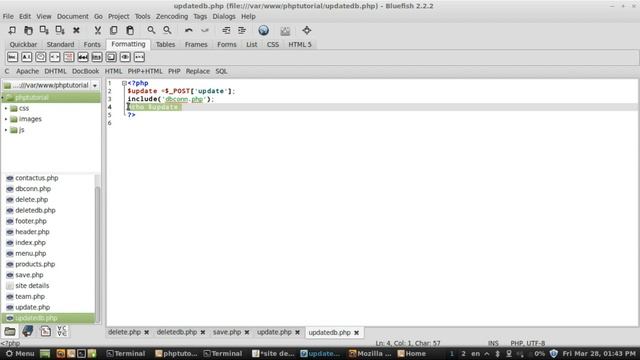Viewport: 640px width, 360px height.
Task: Close the save.php document tab
Action: click(x=247, y=333)
